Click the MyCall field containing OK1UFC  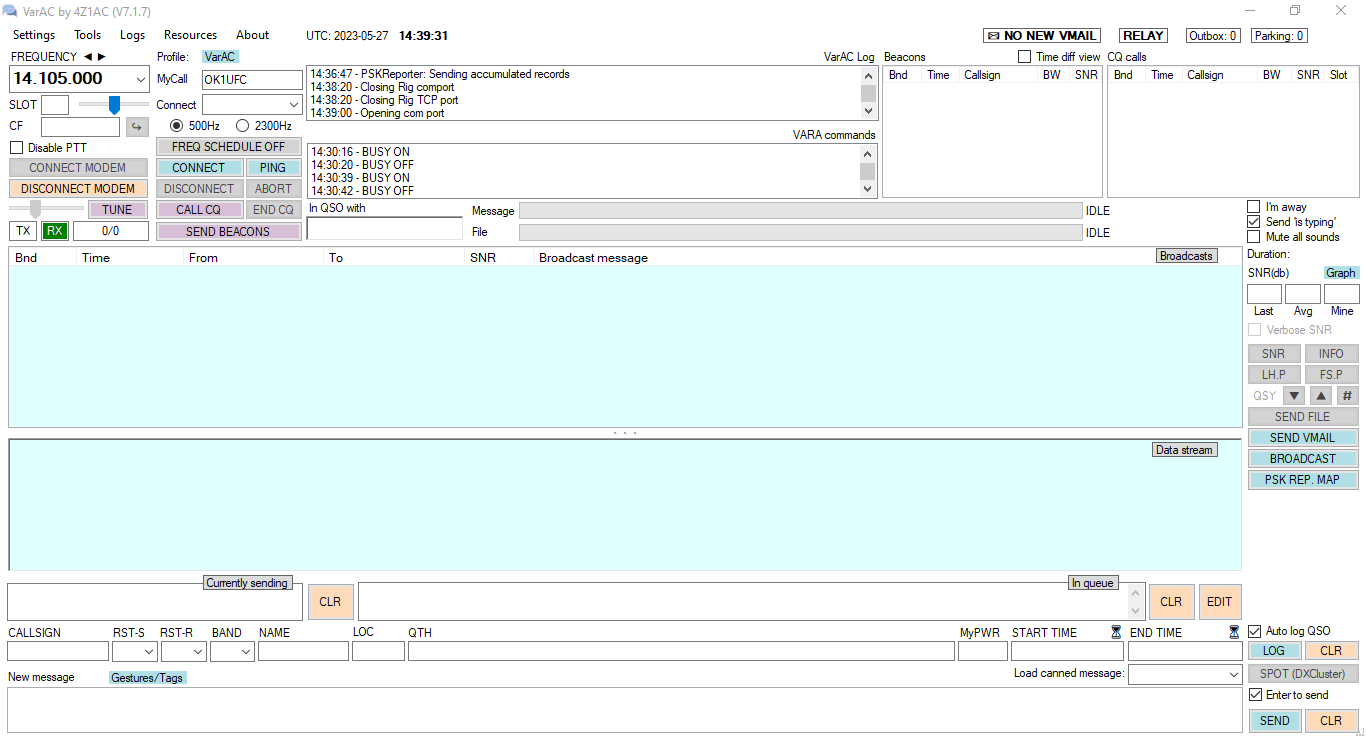251,80
